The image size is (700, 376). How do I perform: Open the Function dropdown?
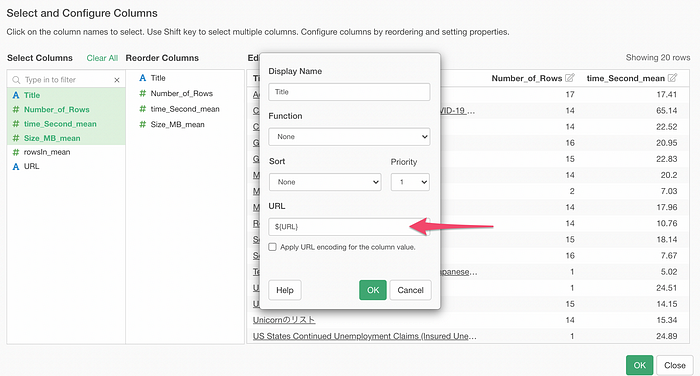click(349, 137)
